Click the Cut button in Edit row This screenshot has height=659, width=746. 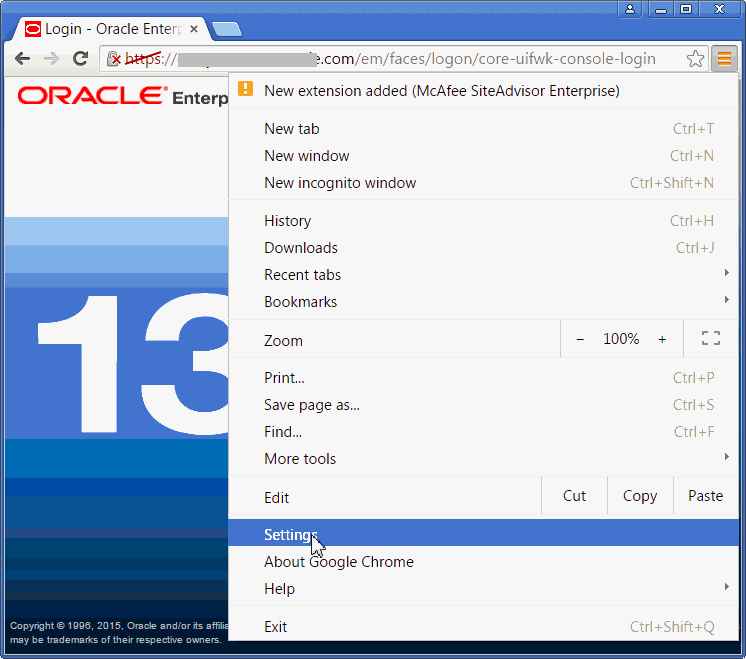click(574, 496)
